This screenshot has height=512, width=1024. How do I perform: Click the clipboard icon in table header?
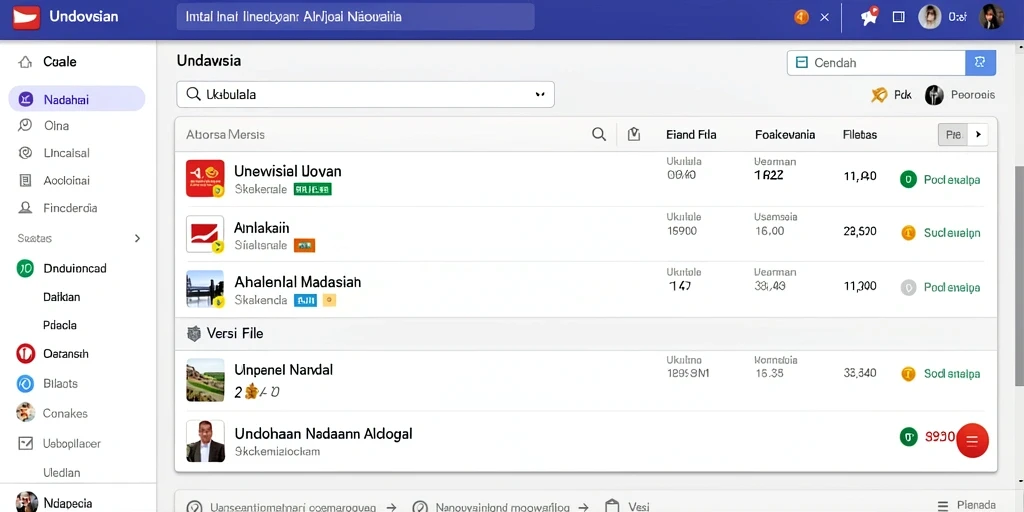(x=633, y=135)
